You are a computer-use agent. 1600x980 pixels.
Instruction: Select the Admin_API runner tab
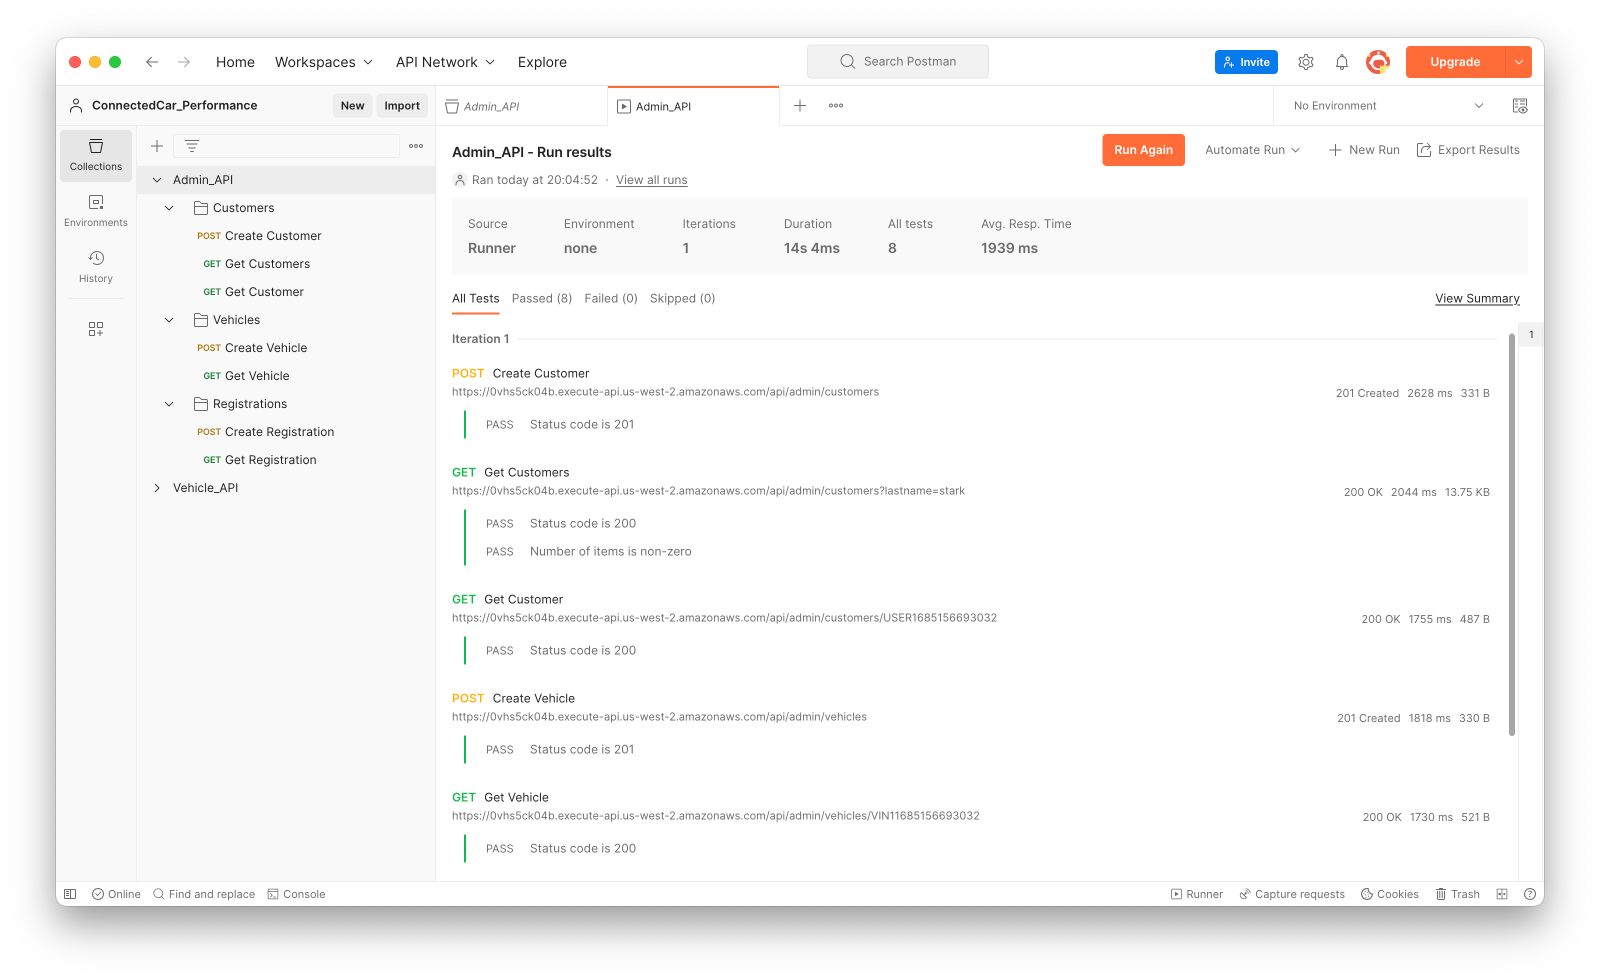693,106
